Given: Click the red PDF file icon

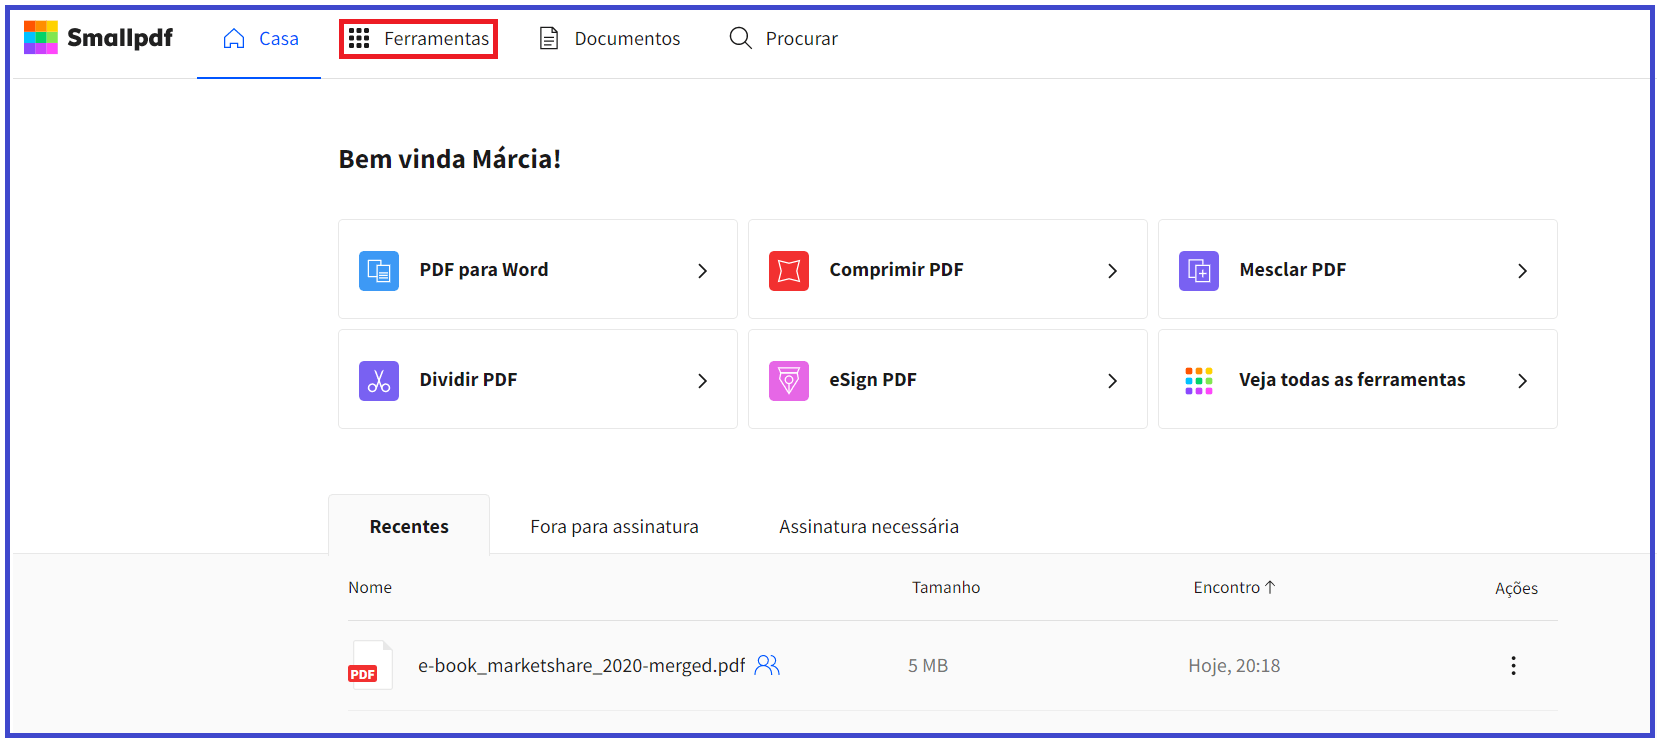Looking at the screenshot, I should point(370,665).
